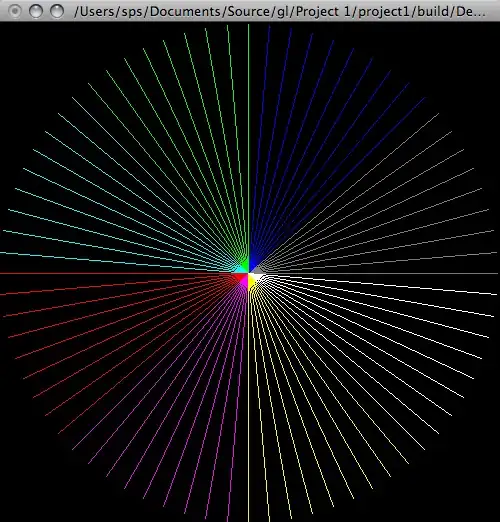Click the vertical green line's top end

click(x=248, y=25)
